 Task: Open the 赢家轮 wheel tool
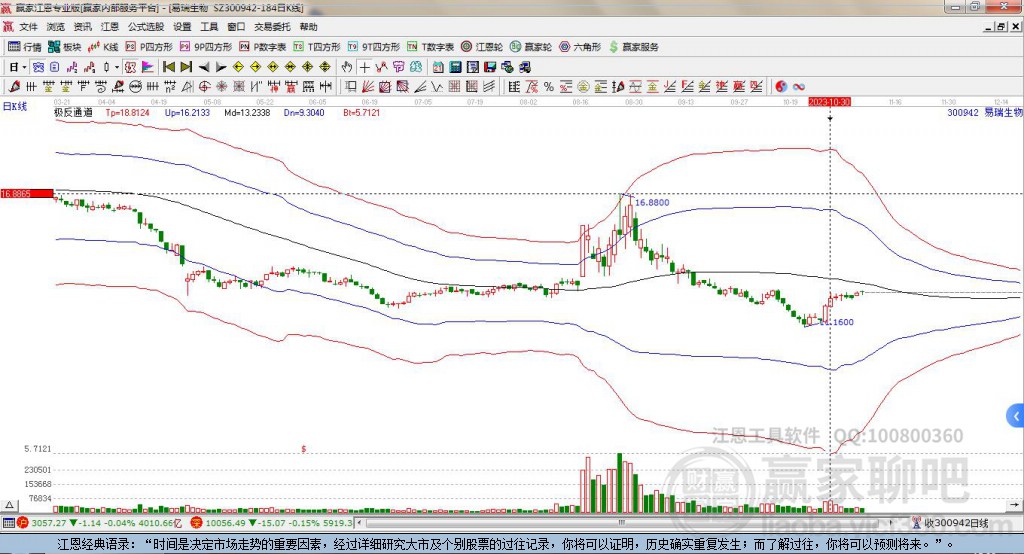(x=530, y=47)
